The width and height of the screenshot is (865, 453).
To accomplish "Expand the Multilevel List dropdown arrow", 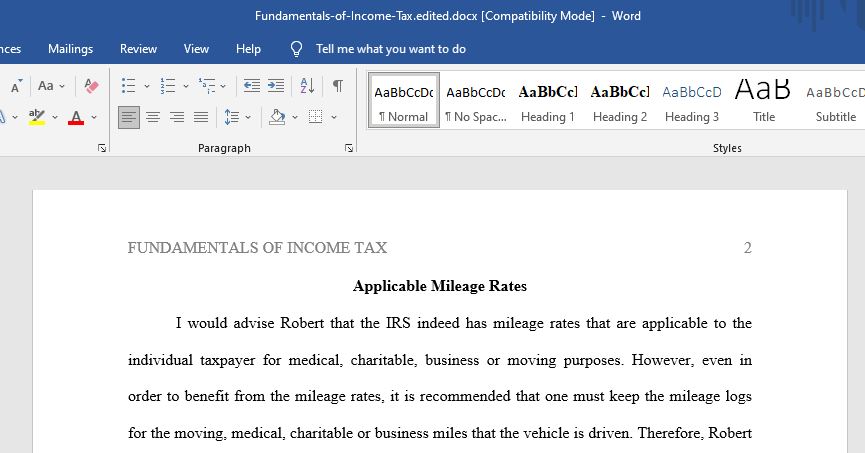I will coord(223,86).
